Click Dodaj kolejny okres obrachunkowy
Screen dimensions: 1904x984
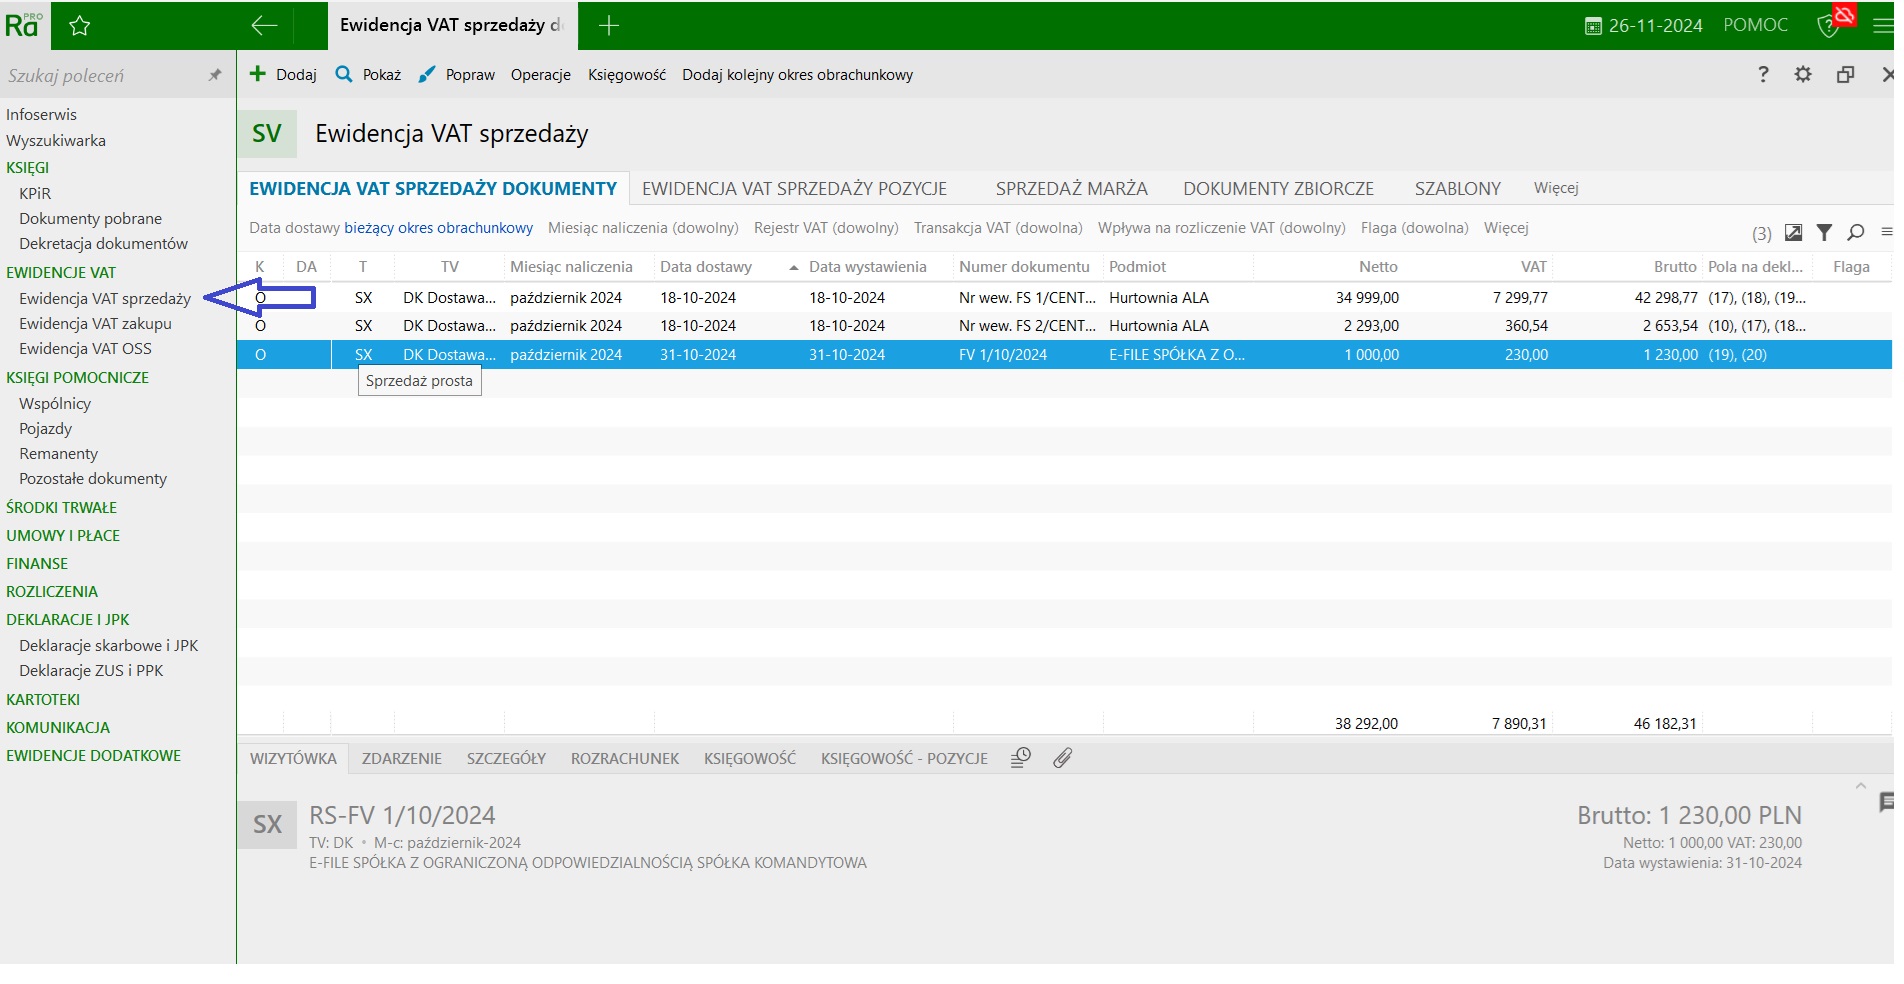click(x=797, y=75)
